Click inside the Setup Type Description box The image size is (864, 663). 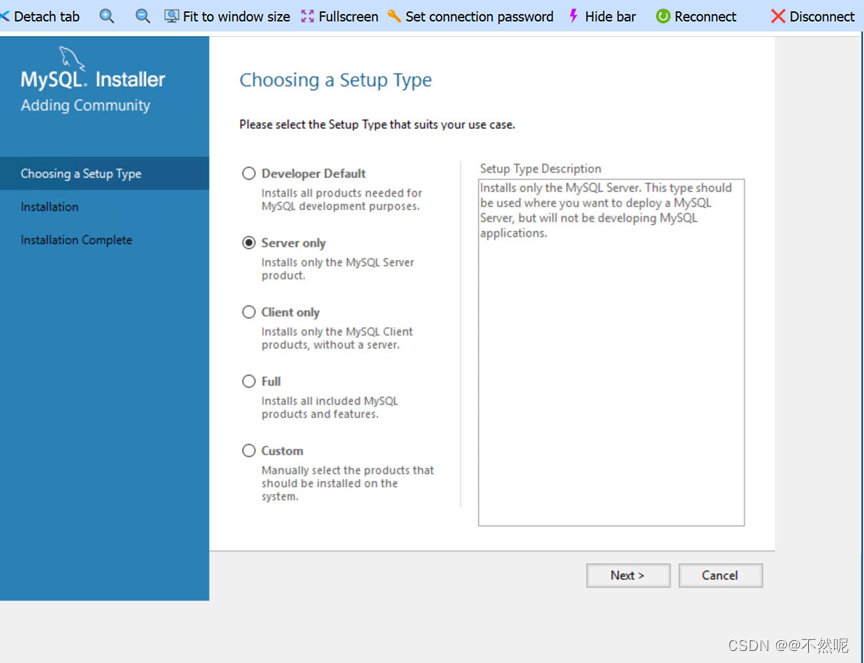(x=611, y=353)
